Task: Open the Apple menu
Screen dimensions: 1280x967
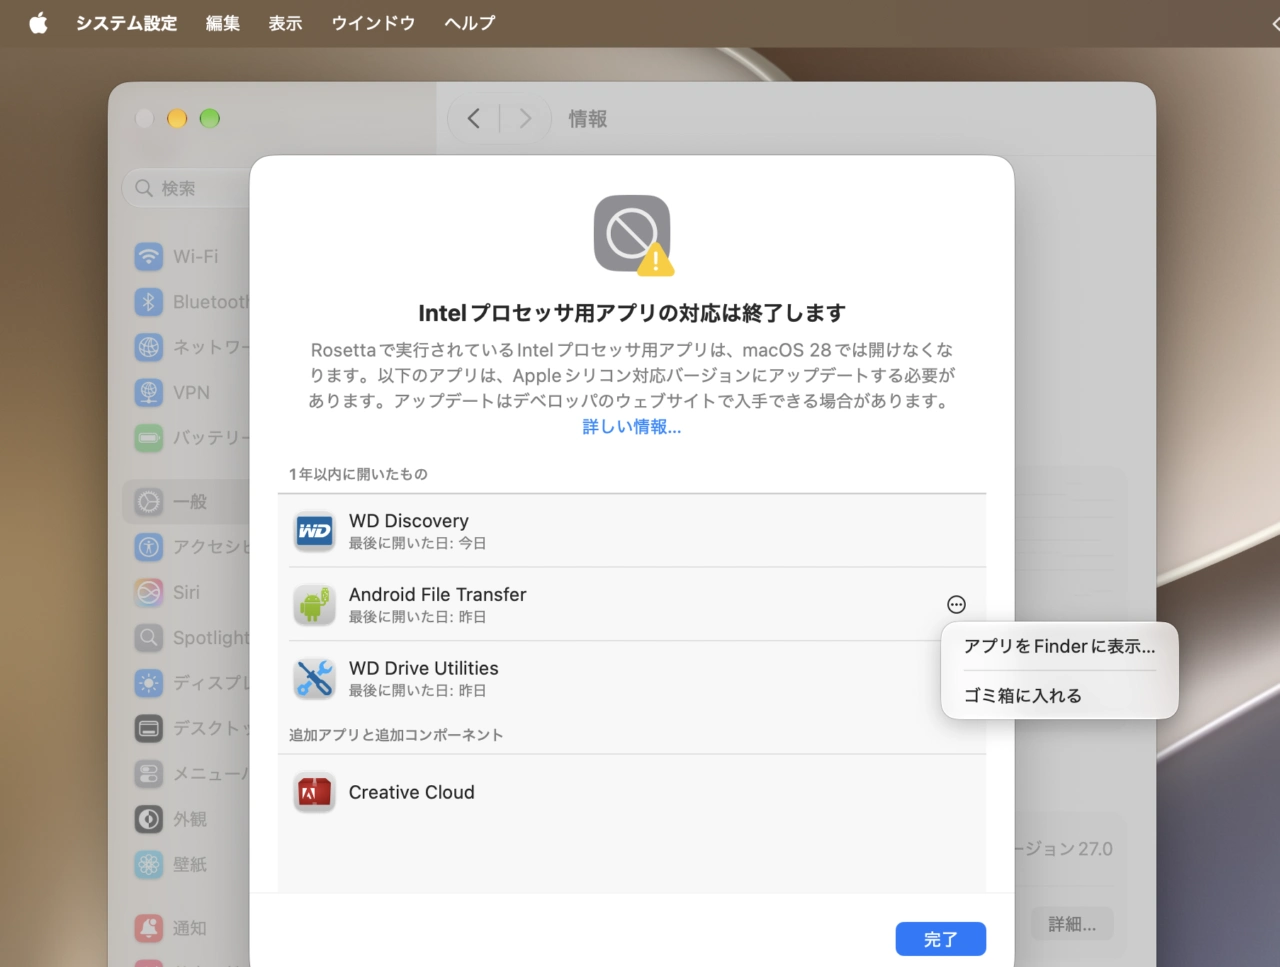Action: point(38,23)
